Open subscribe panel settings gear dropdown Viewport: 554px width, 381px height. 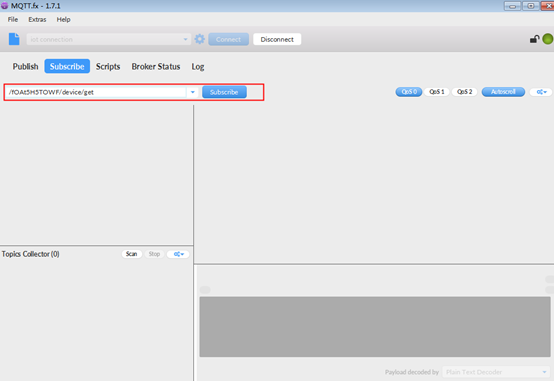pos(541,92)
